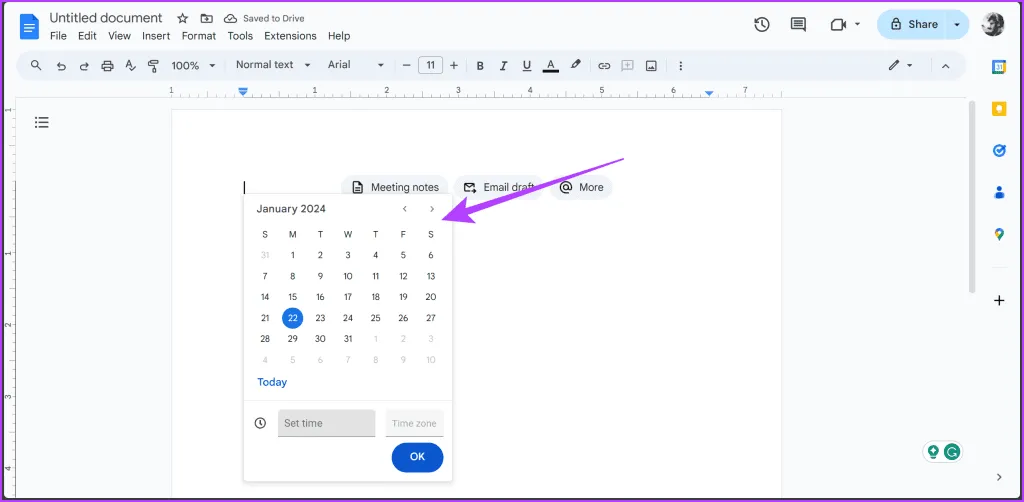1024x502 pixels.
Task: Click OK in the date picker
Action: [x=417, y=456]
